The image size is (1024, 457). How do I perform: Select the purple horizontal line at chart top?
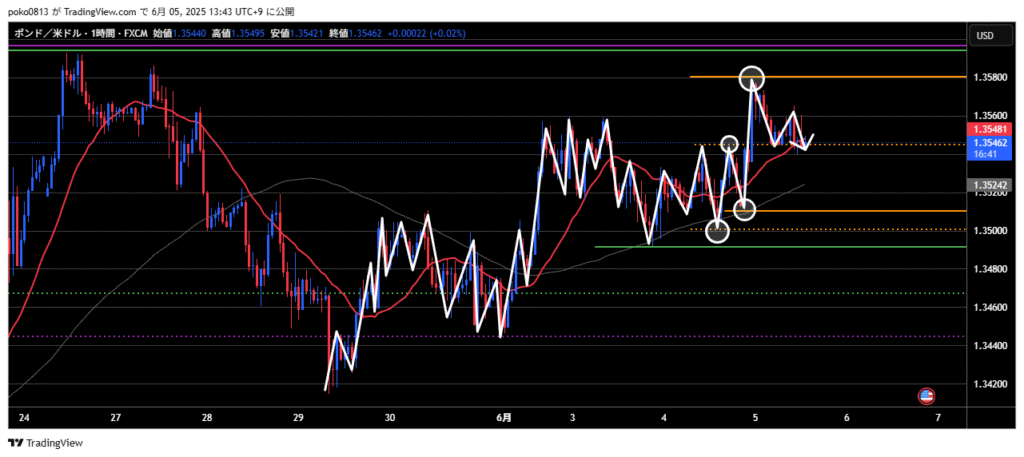480,48
